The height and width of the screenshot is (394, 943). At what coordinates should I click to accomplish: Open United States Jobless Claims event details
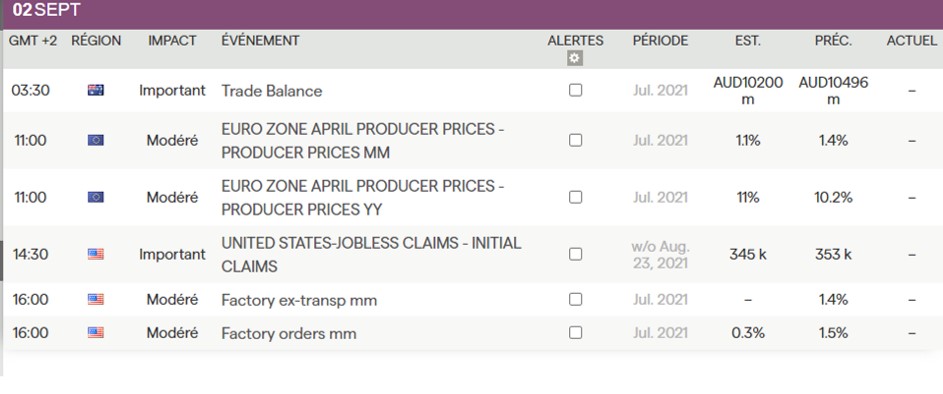pos(371,254)
